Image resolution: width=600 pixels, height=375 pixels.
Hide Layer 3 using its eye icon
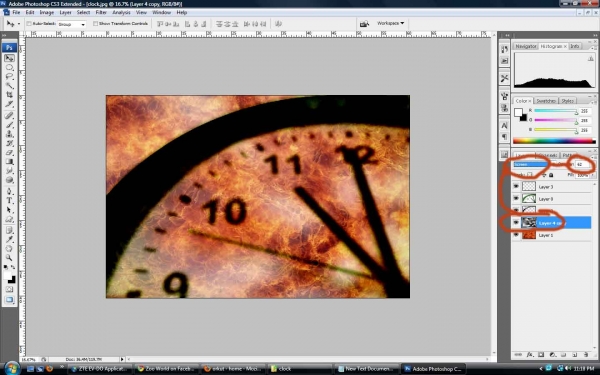(x=516, y=186)
